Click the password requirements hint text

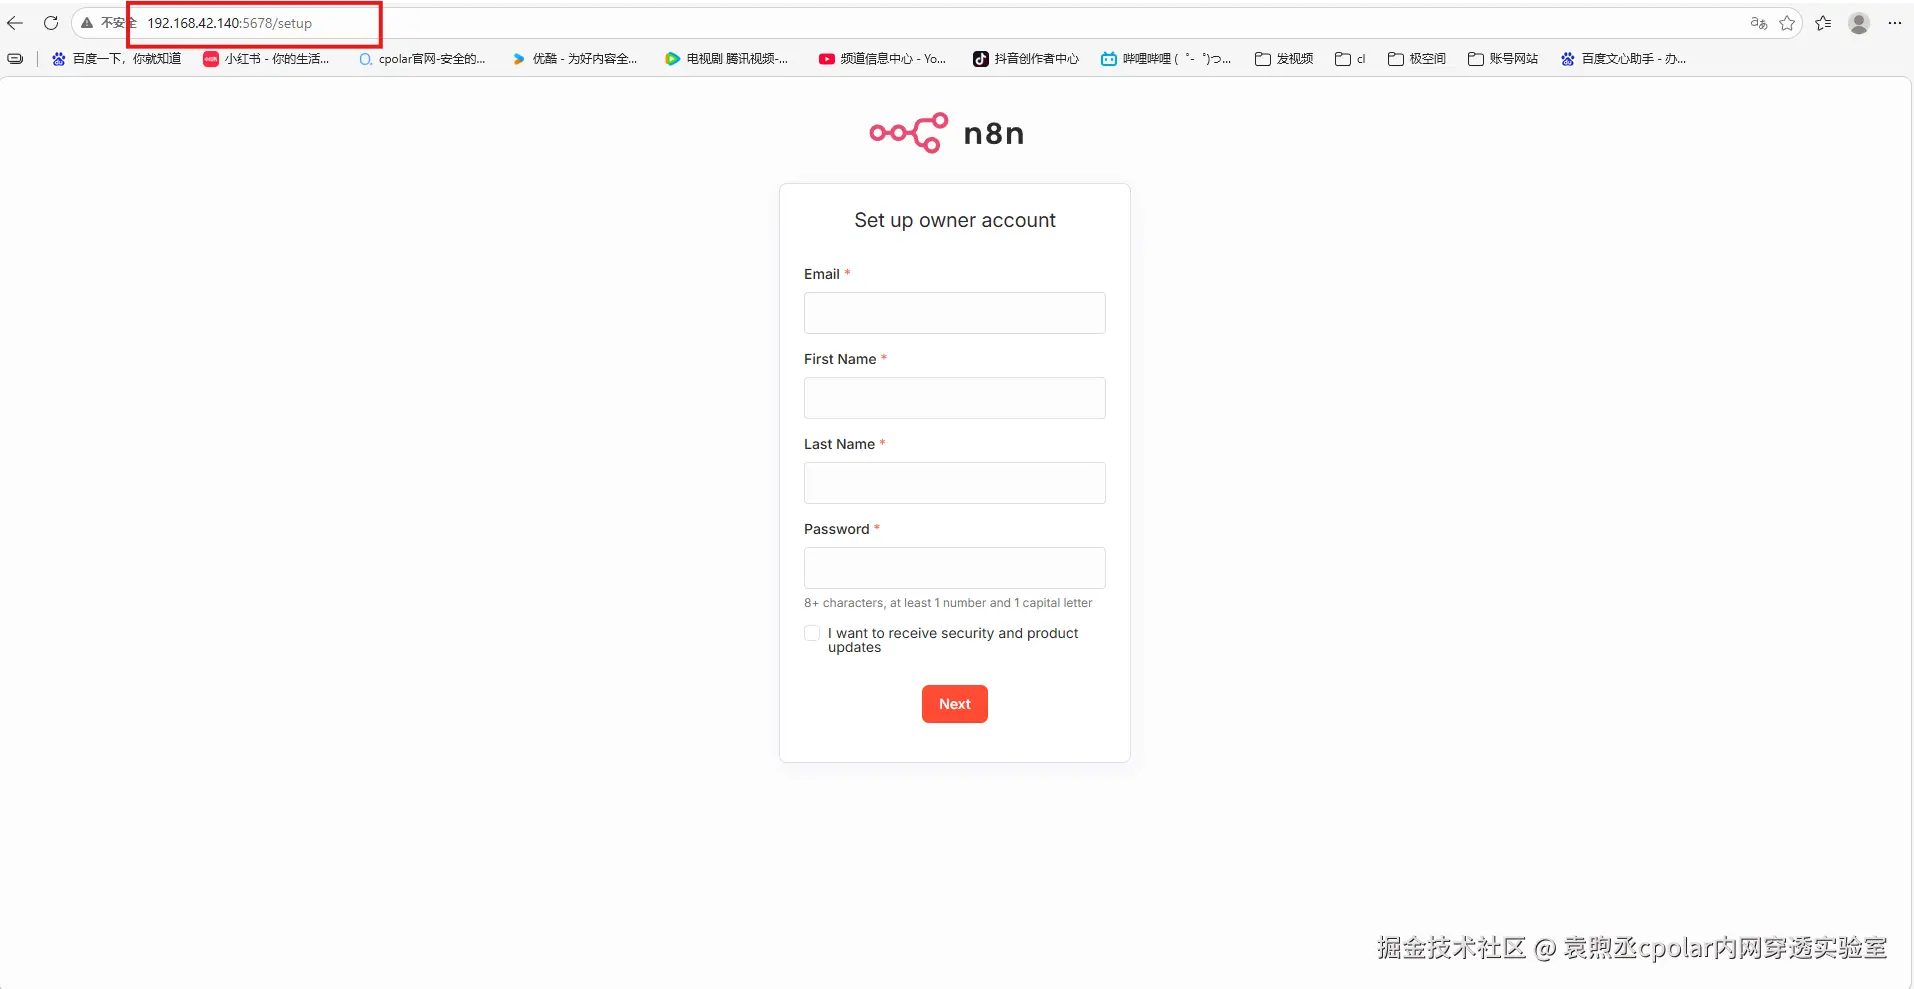tap(948, 603)
